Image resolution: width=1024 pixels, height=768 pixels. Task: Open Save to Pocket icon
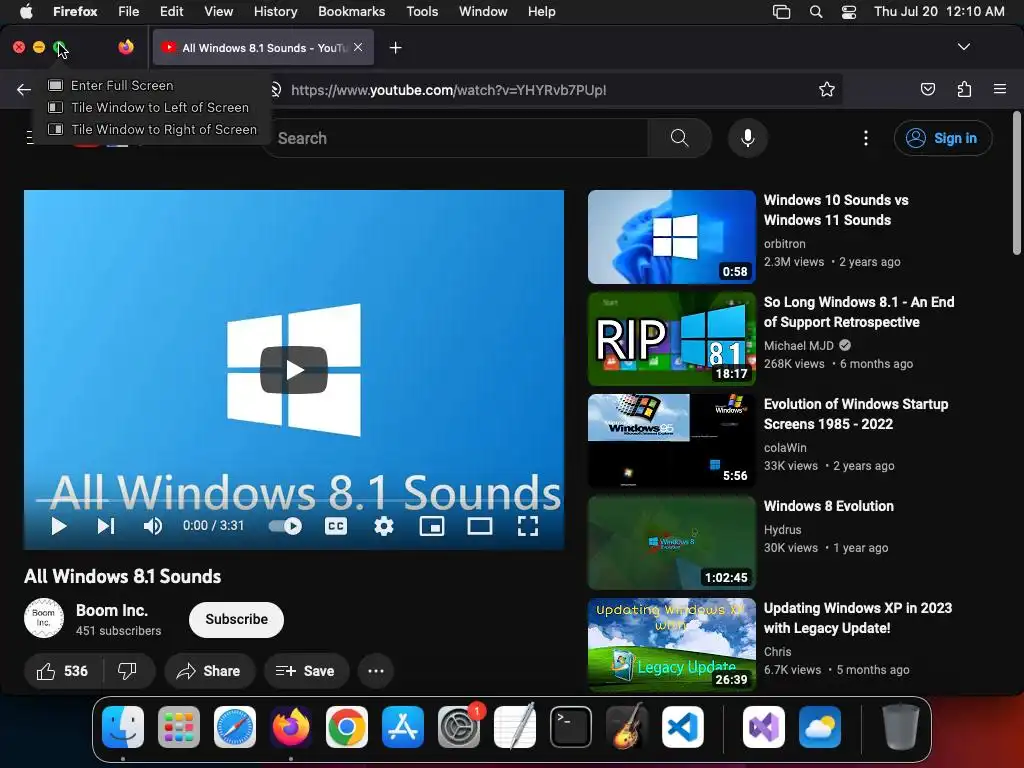click(927, 89)
